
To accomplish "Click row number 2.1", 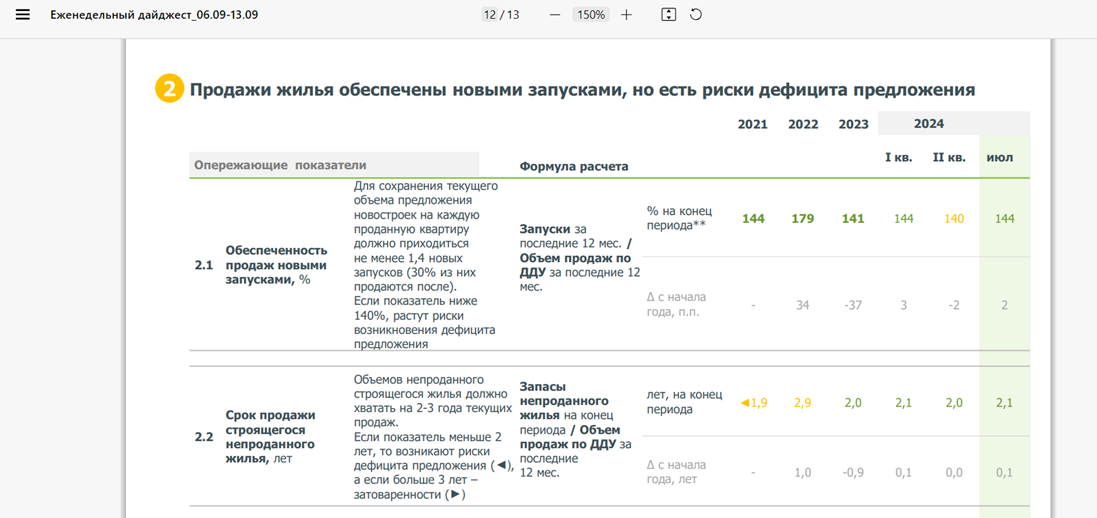I will click(x=204, y=266).
